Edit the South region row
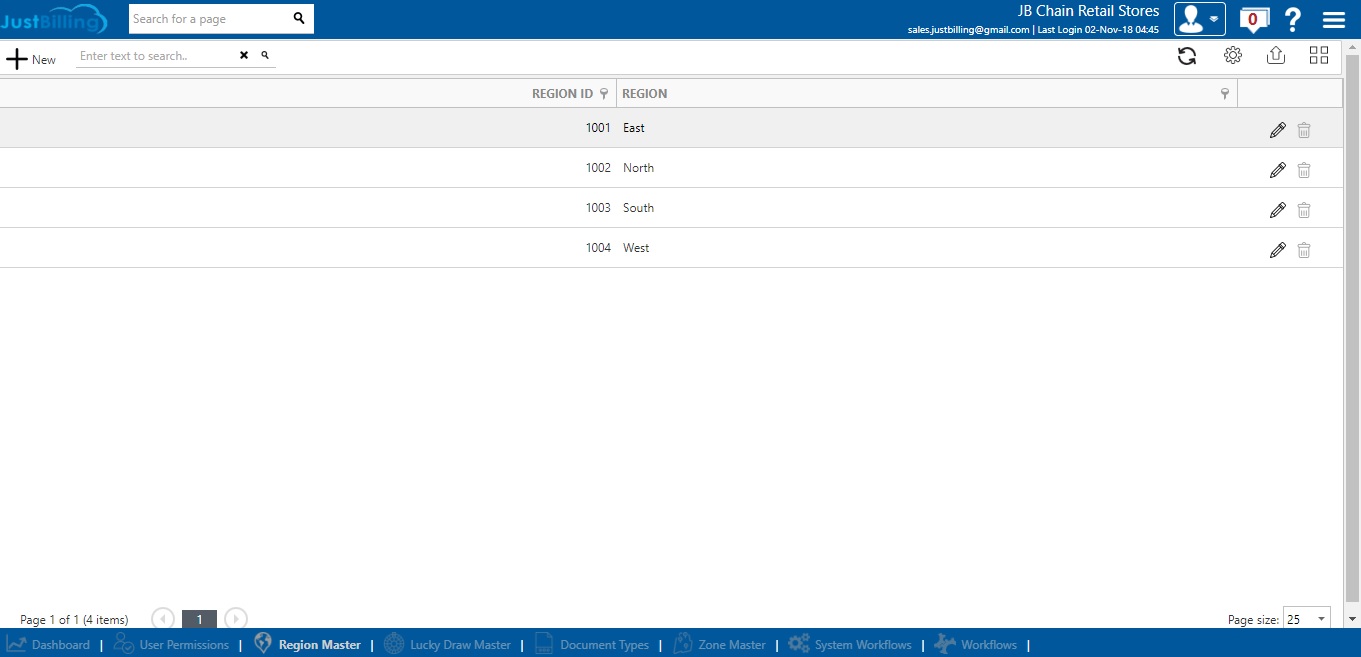The height and width of the screenshot is (657, 1361). [1277, 210]
